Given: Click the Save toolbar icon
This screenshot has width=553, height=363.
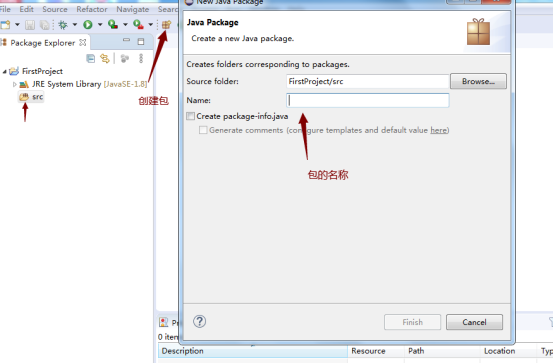Looking at the screenshot, I should tap(30, 25).
